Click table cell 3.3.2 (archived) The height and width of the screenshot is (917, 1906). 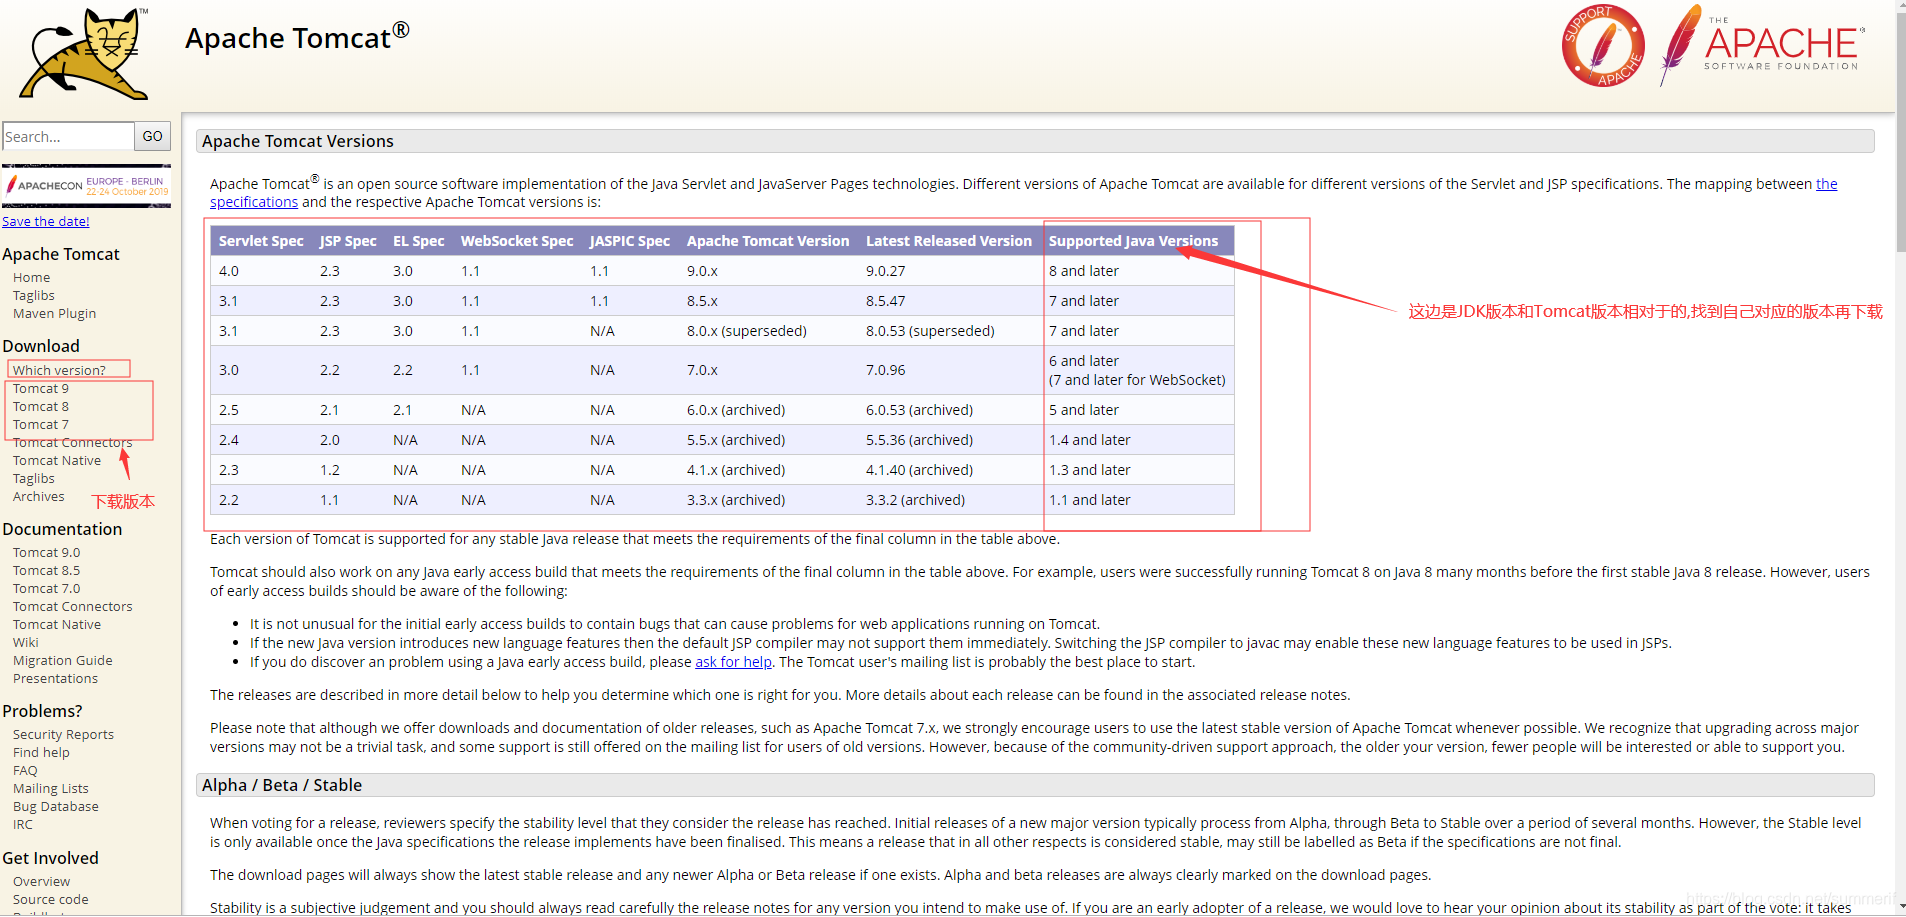[916, 500]
